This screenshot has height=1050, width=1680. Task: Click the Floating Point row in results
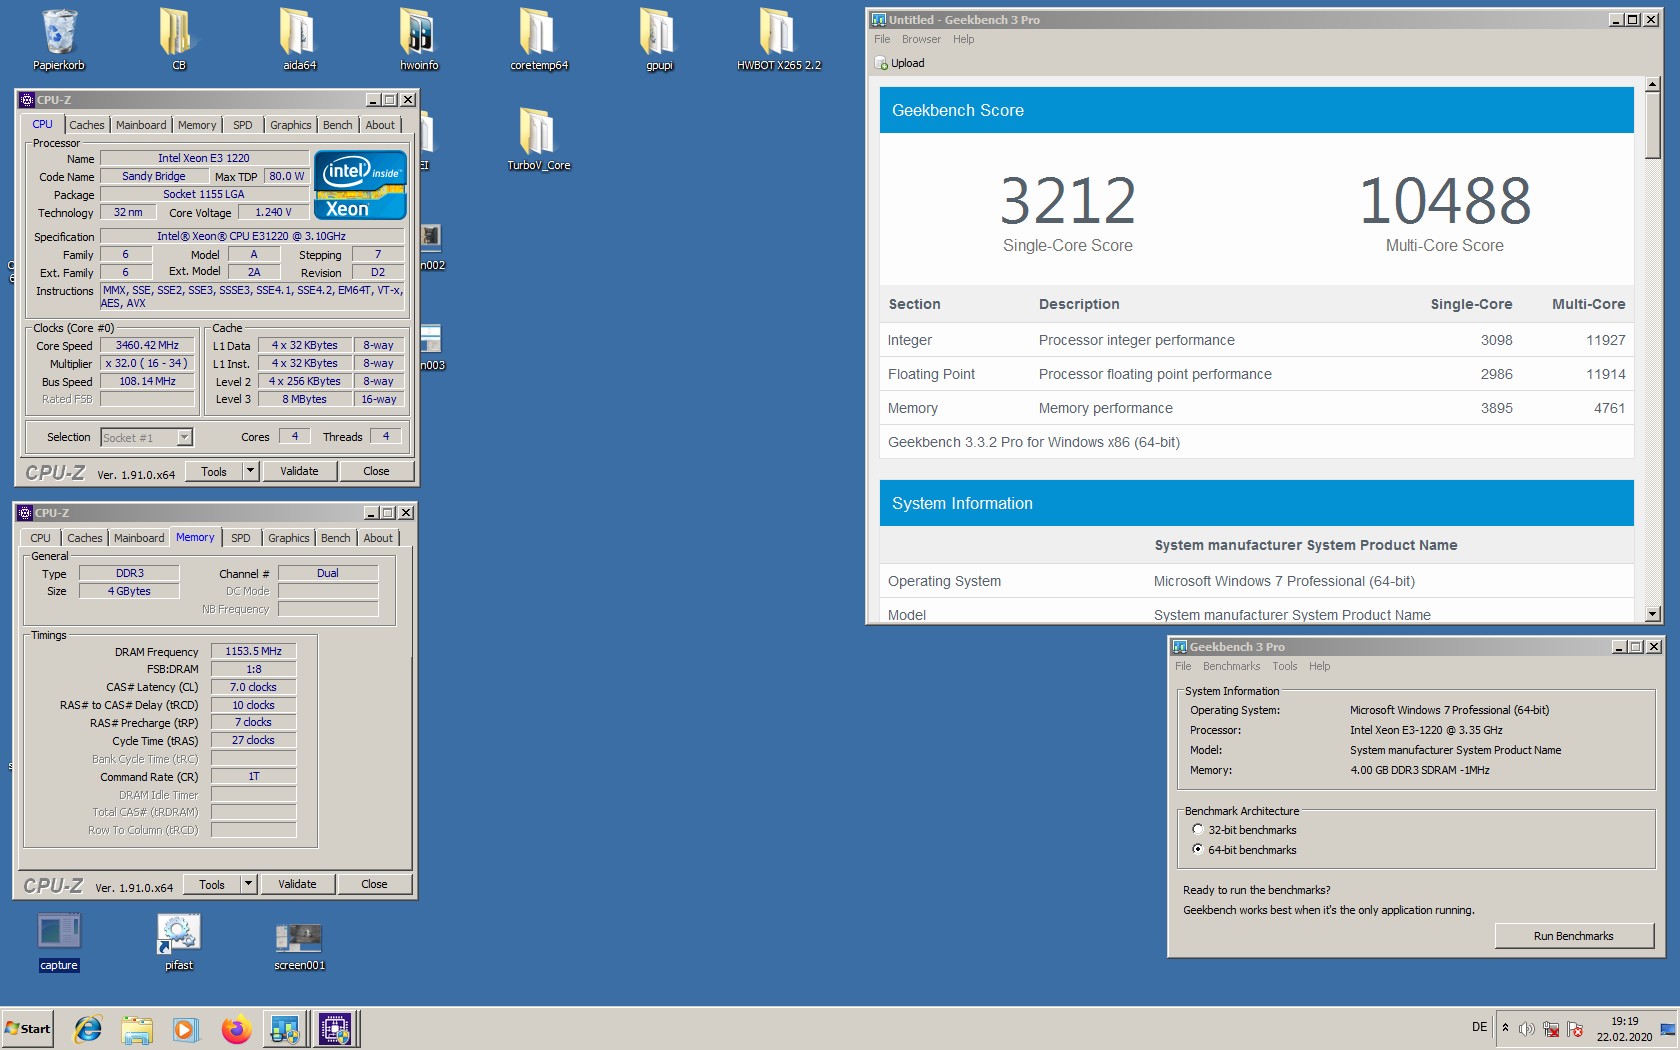coord(1256,374)
